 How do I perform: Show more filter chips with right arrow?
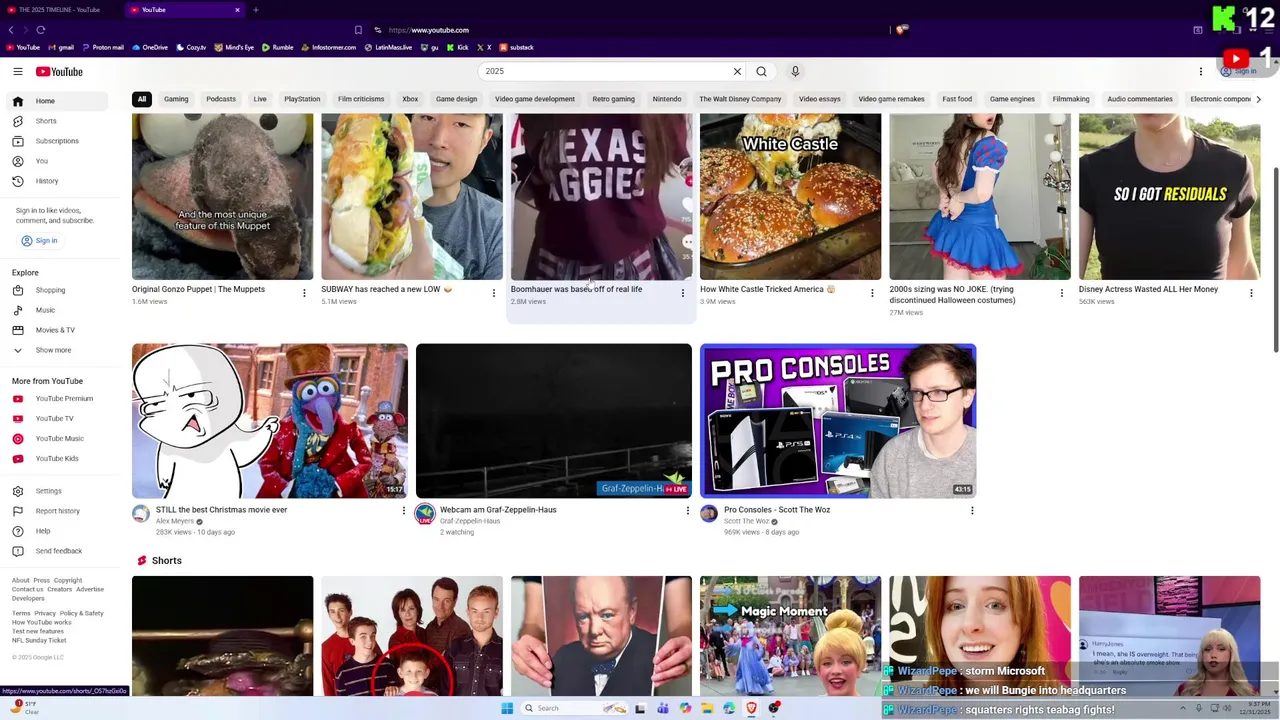pyautogui.click(x=1258, y=99)
